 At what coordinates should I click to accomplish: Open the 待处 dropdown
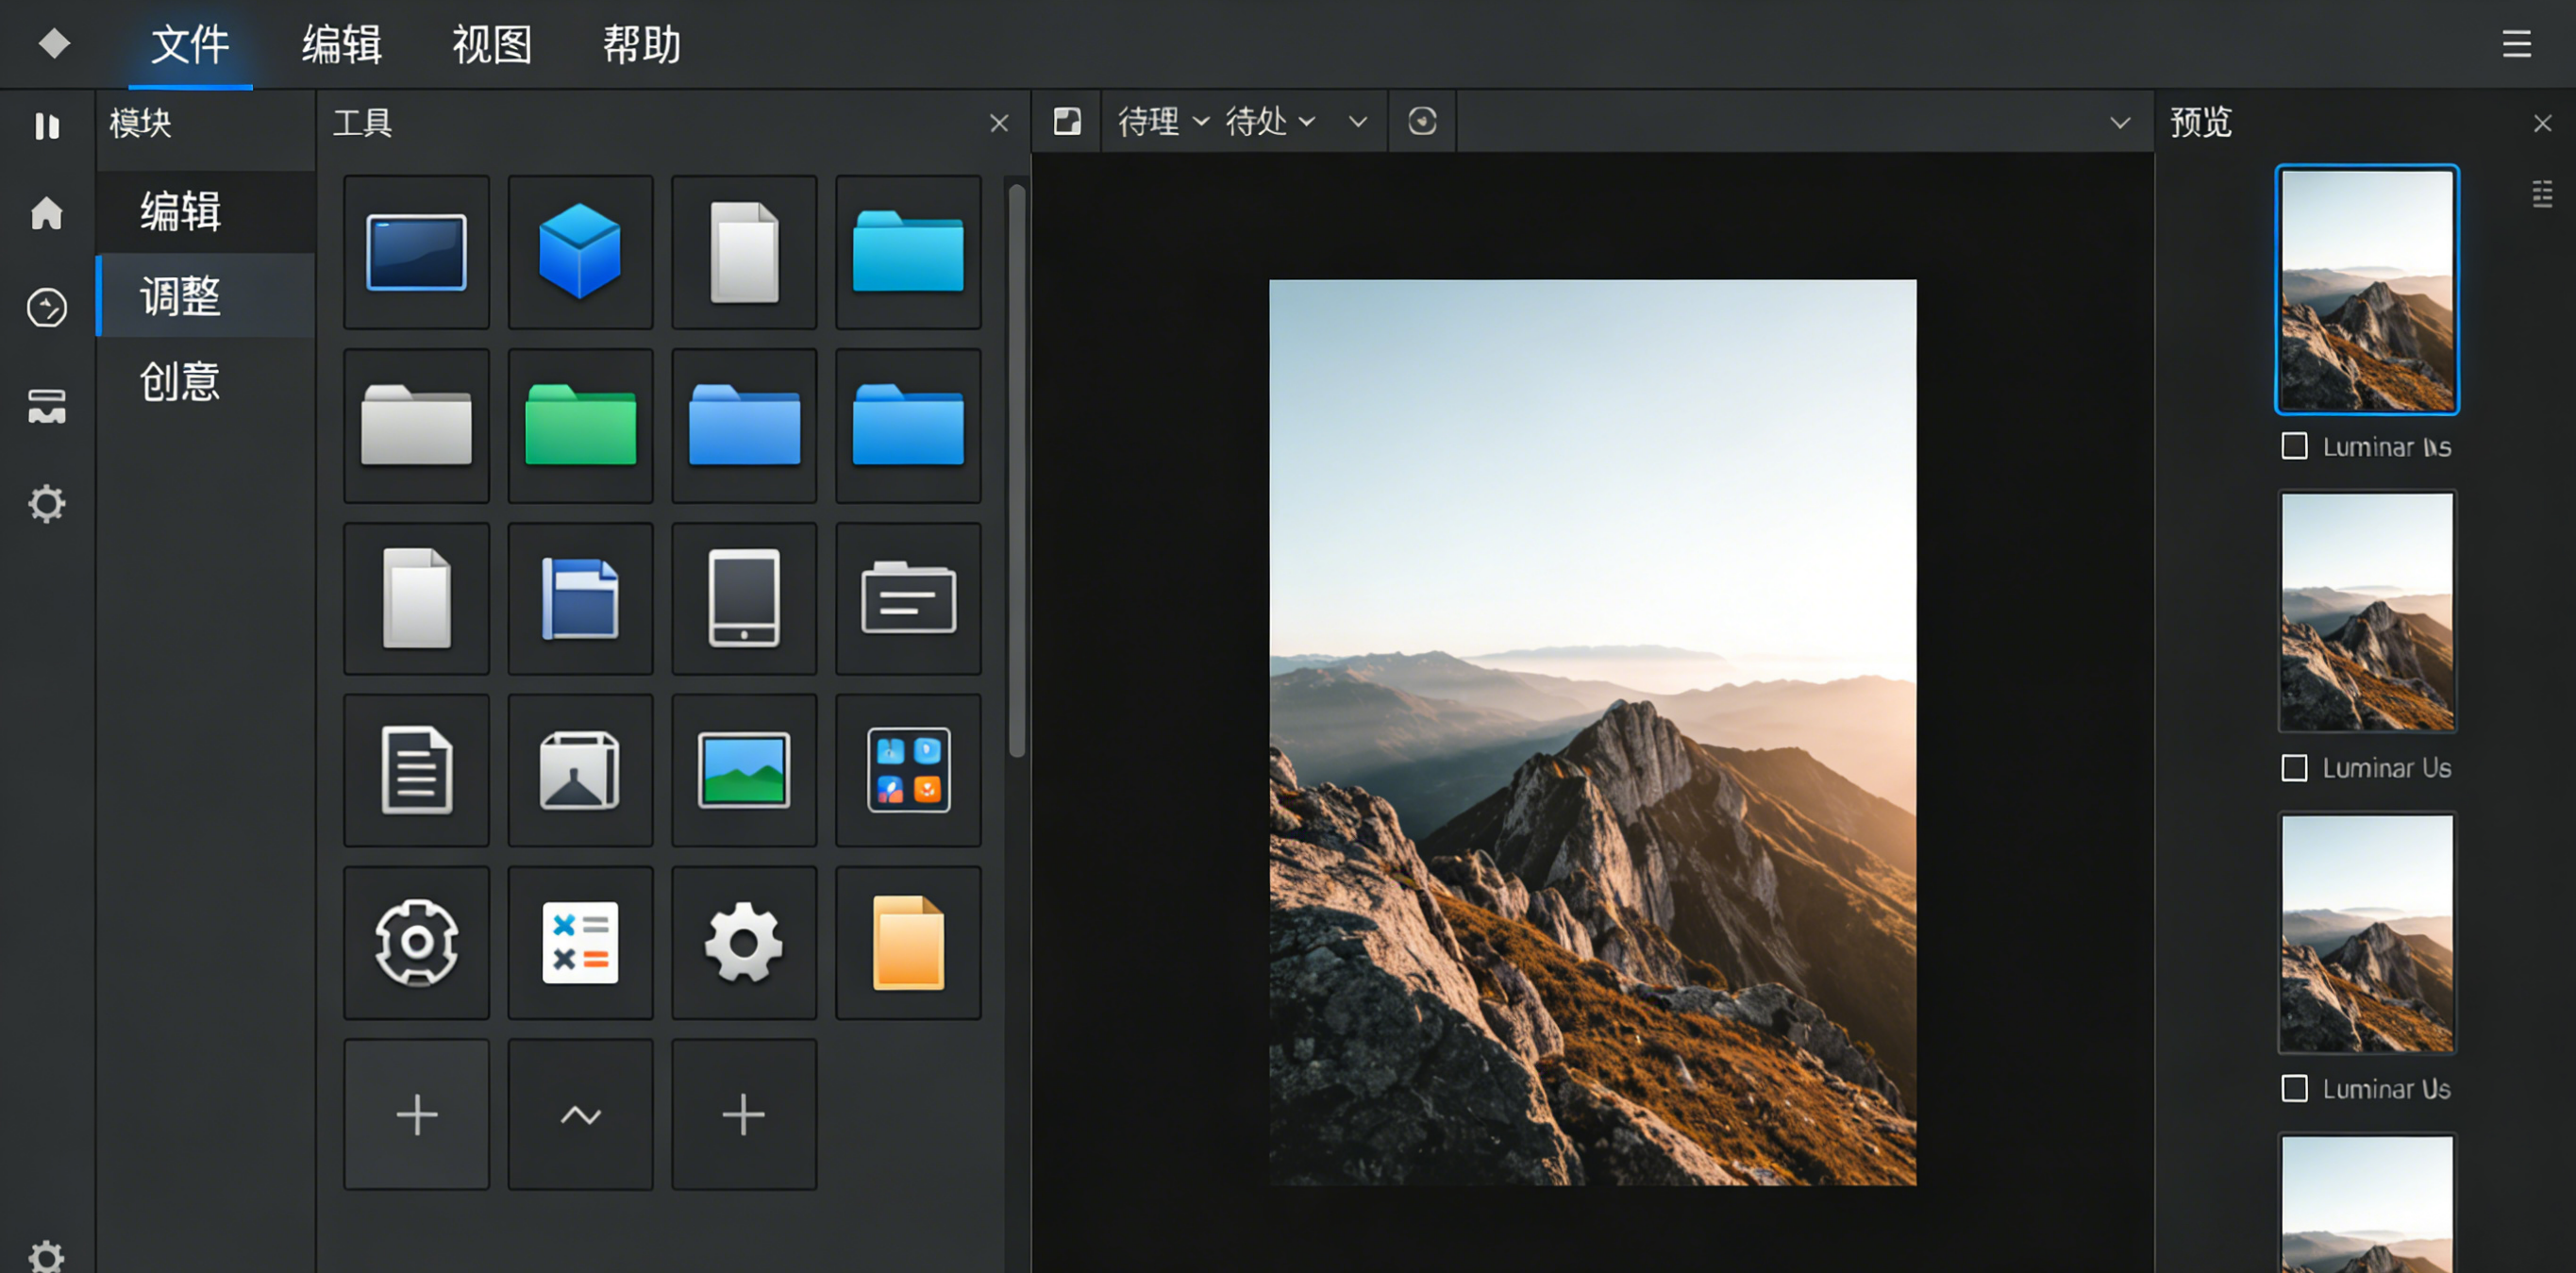tap(1270, 122)
